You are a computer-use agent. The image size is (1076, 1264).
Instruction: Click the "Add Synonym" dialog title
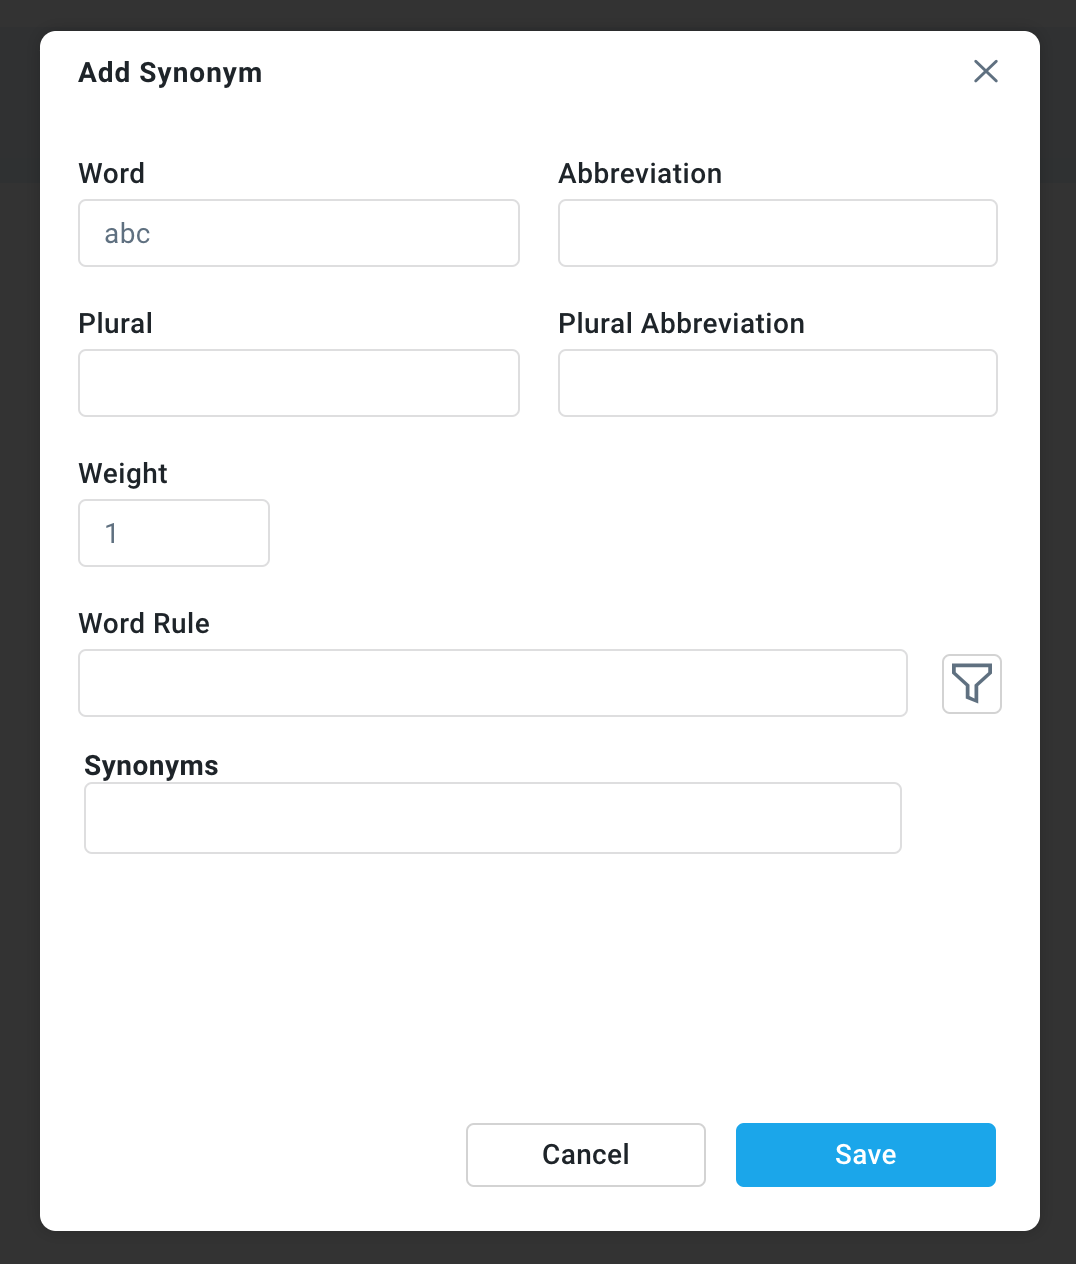coord(170,73)
